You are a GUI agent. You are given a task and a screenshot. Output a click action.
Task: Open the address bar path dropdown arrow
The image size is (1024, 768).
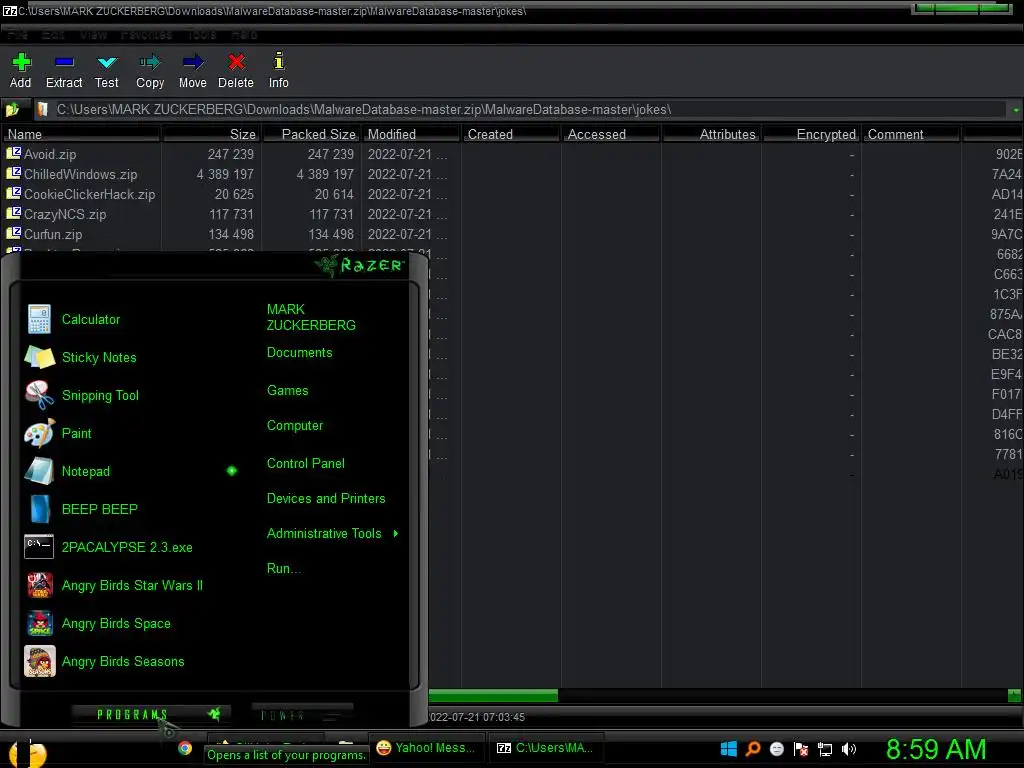coord(1016,110)
